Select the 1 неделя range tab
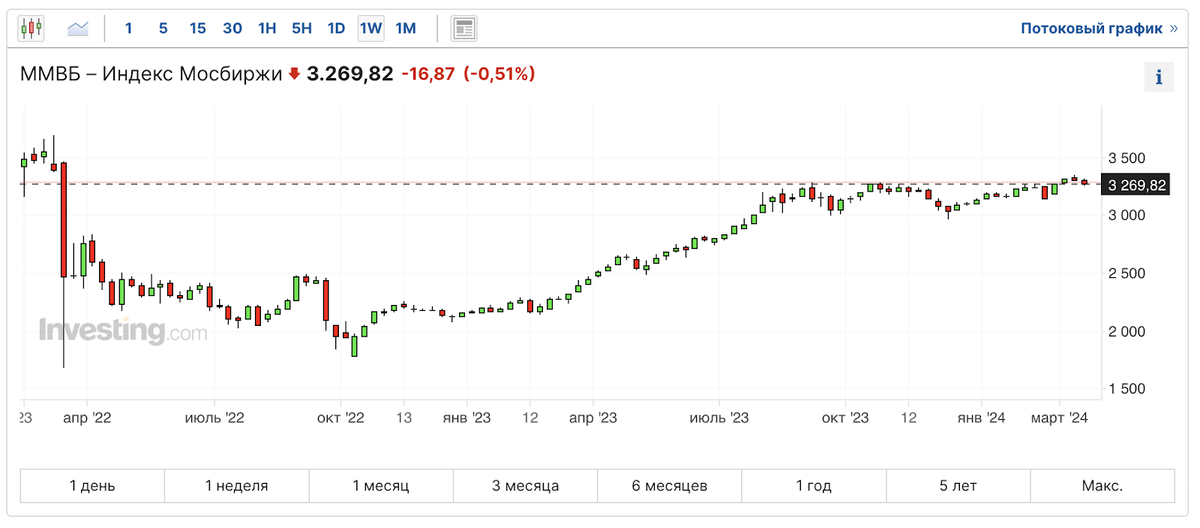 [237, 486]
